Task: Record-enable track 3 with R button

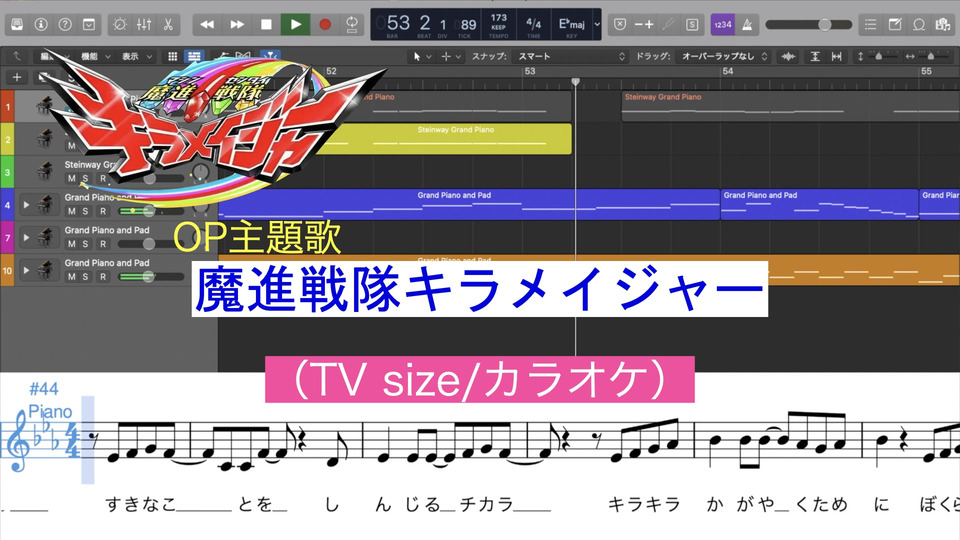Action: coord(103,178)
